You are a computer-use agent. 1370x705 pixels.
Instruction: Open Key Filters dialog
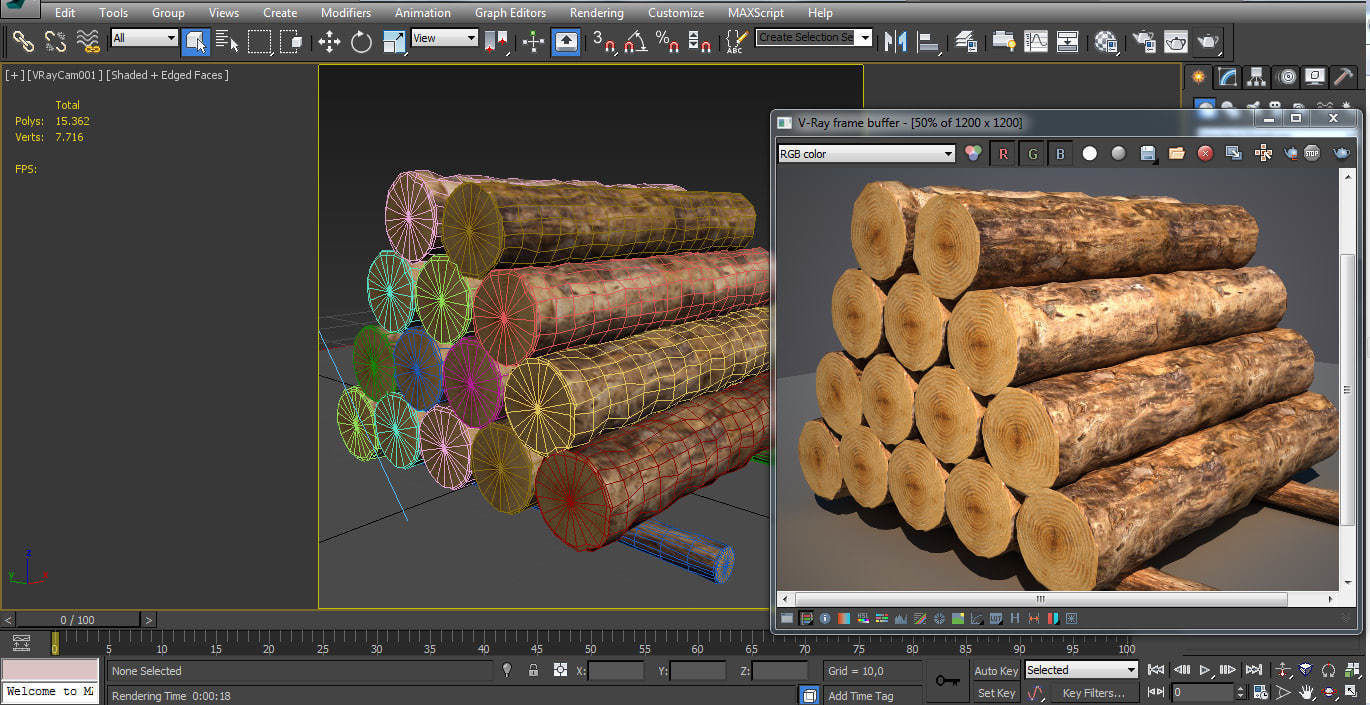(x=1093, y=693)
